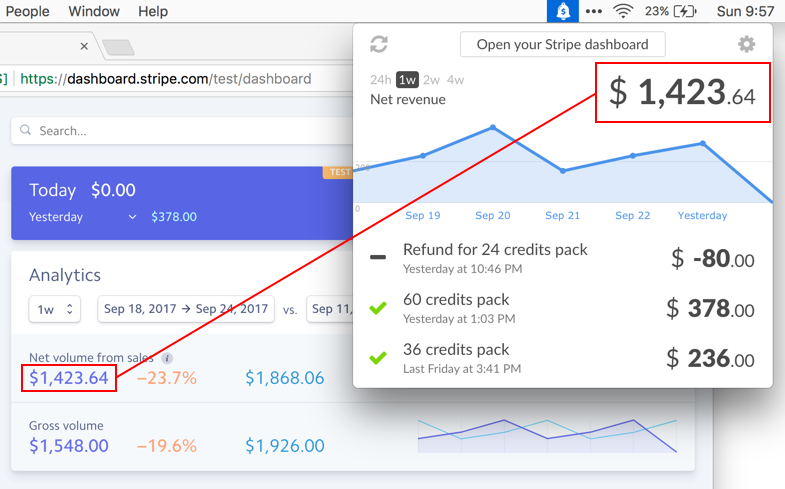
Task: Click the $ 1,423.64 net revenue total
Action: coord(682,93)
